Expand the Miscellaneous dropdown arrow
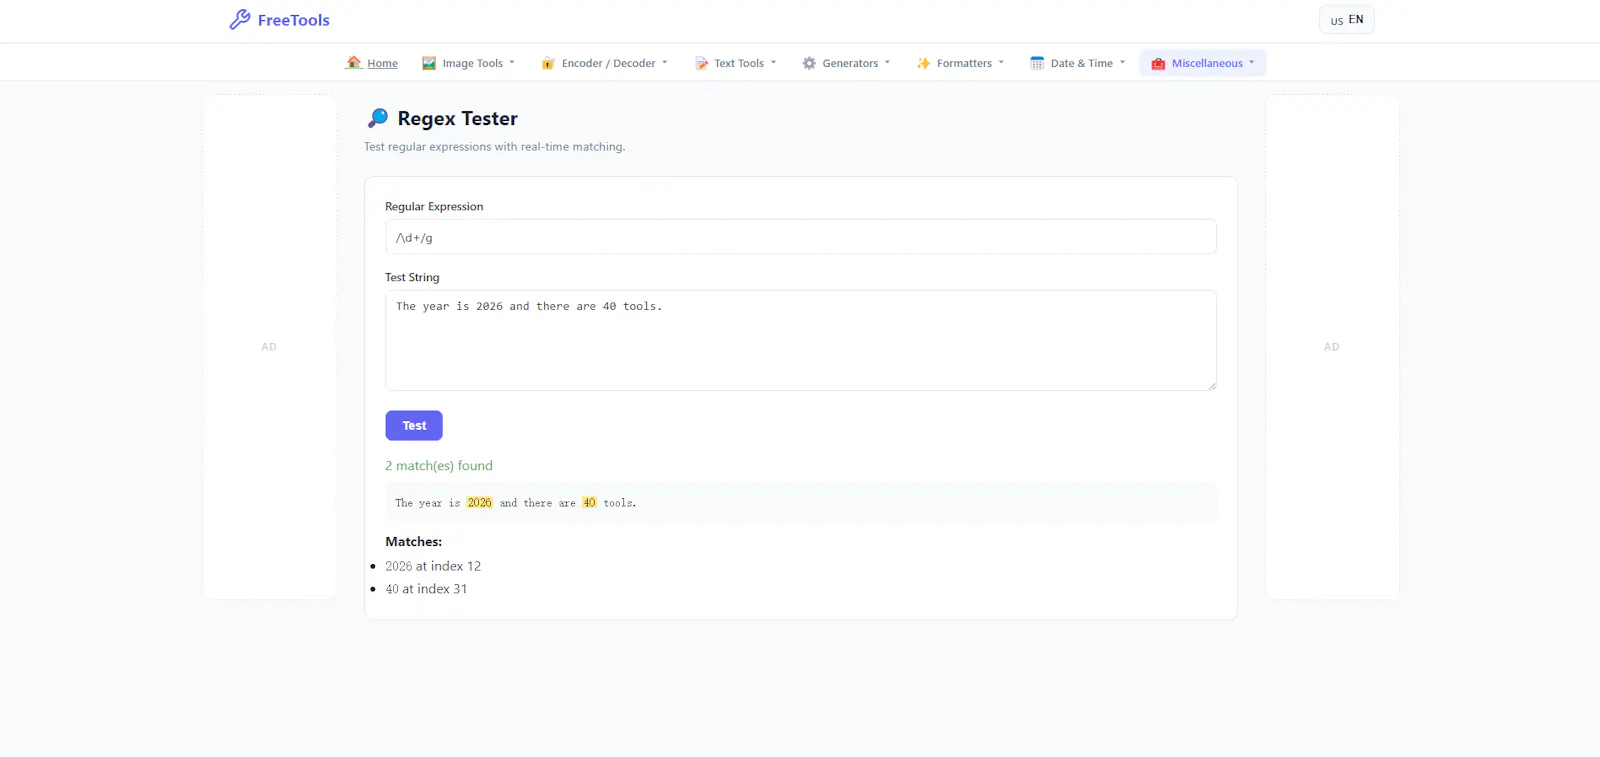Screen dimensions: 1600x757 (1251, 62)
